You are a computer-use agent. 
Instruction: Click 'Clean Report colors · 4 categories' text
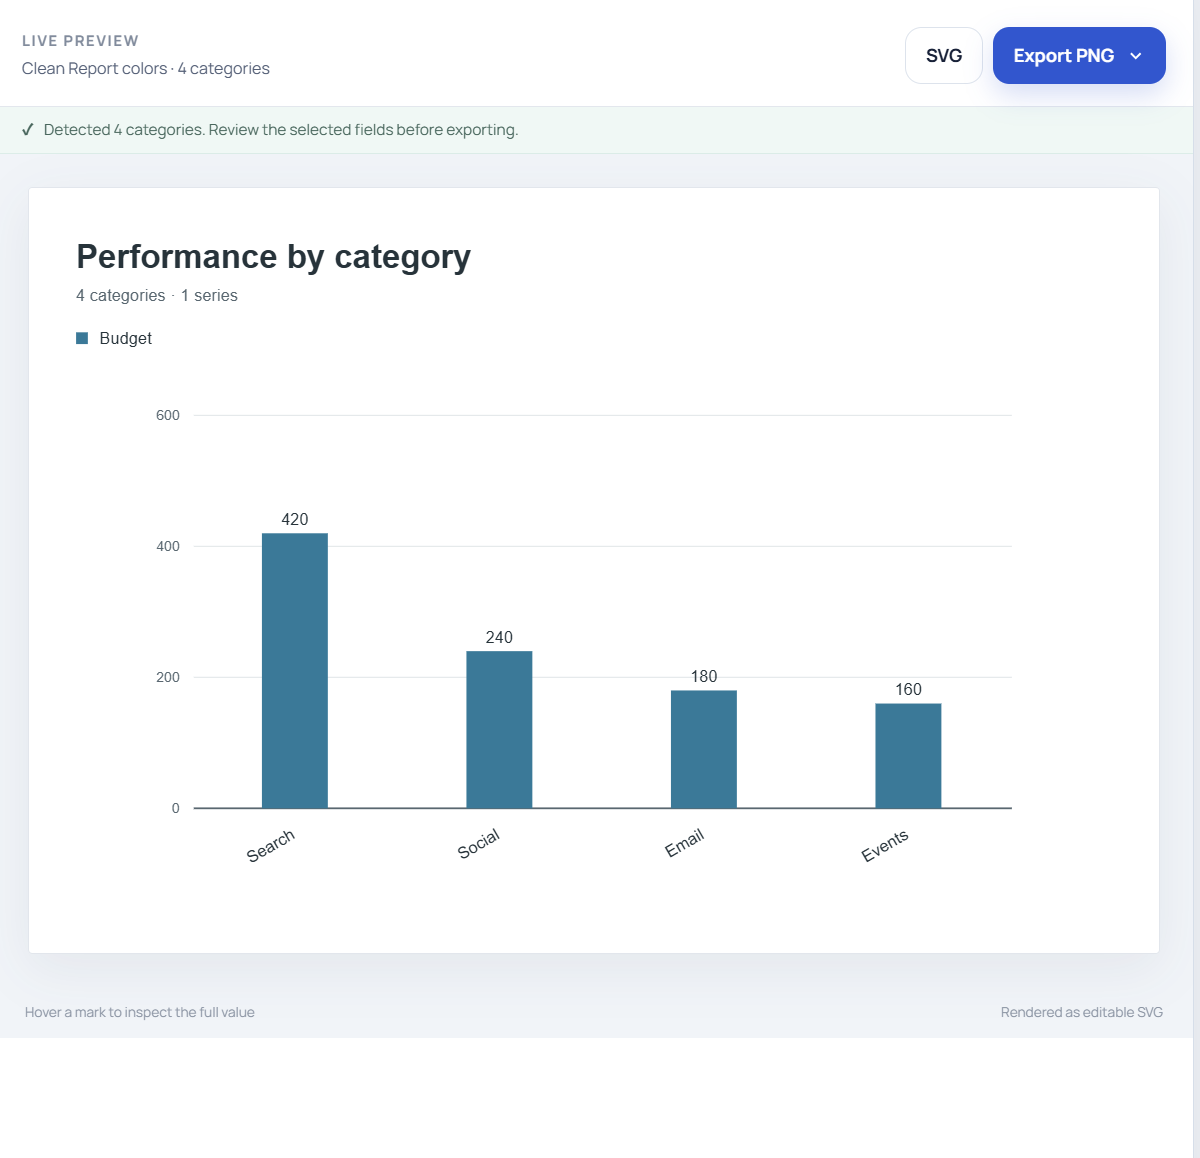(146, 69)
